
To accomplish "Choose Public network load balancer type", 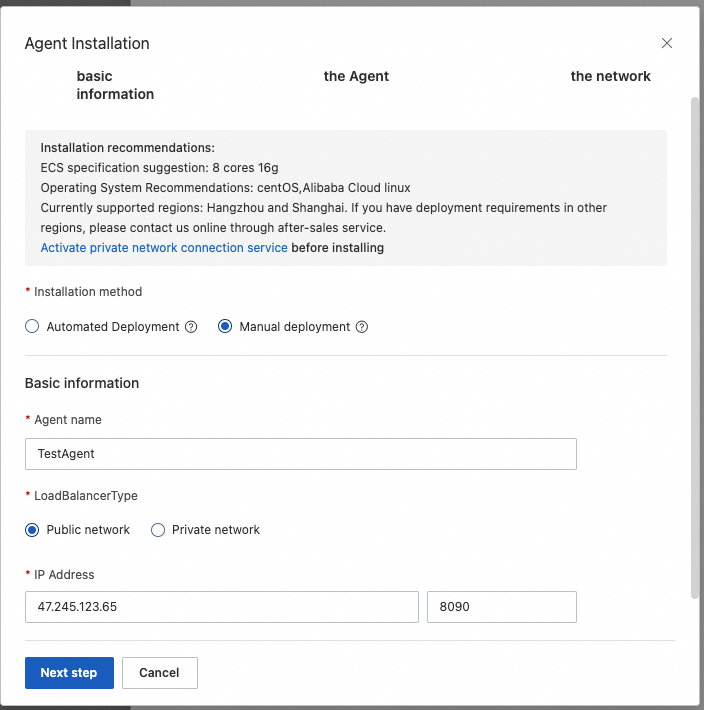I will coord(32,530).
